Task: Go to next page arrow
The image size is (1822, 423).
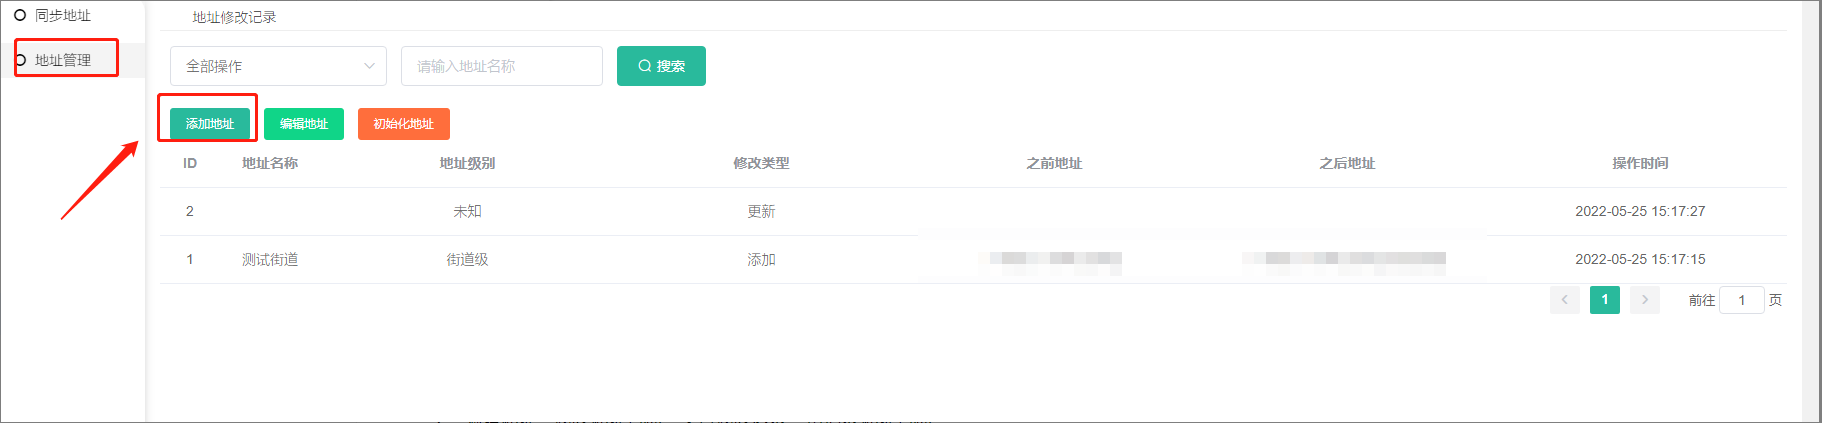Action: pos(1644,300)
